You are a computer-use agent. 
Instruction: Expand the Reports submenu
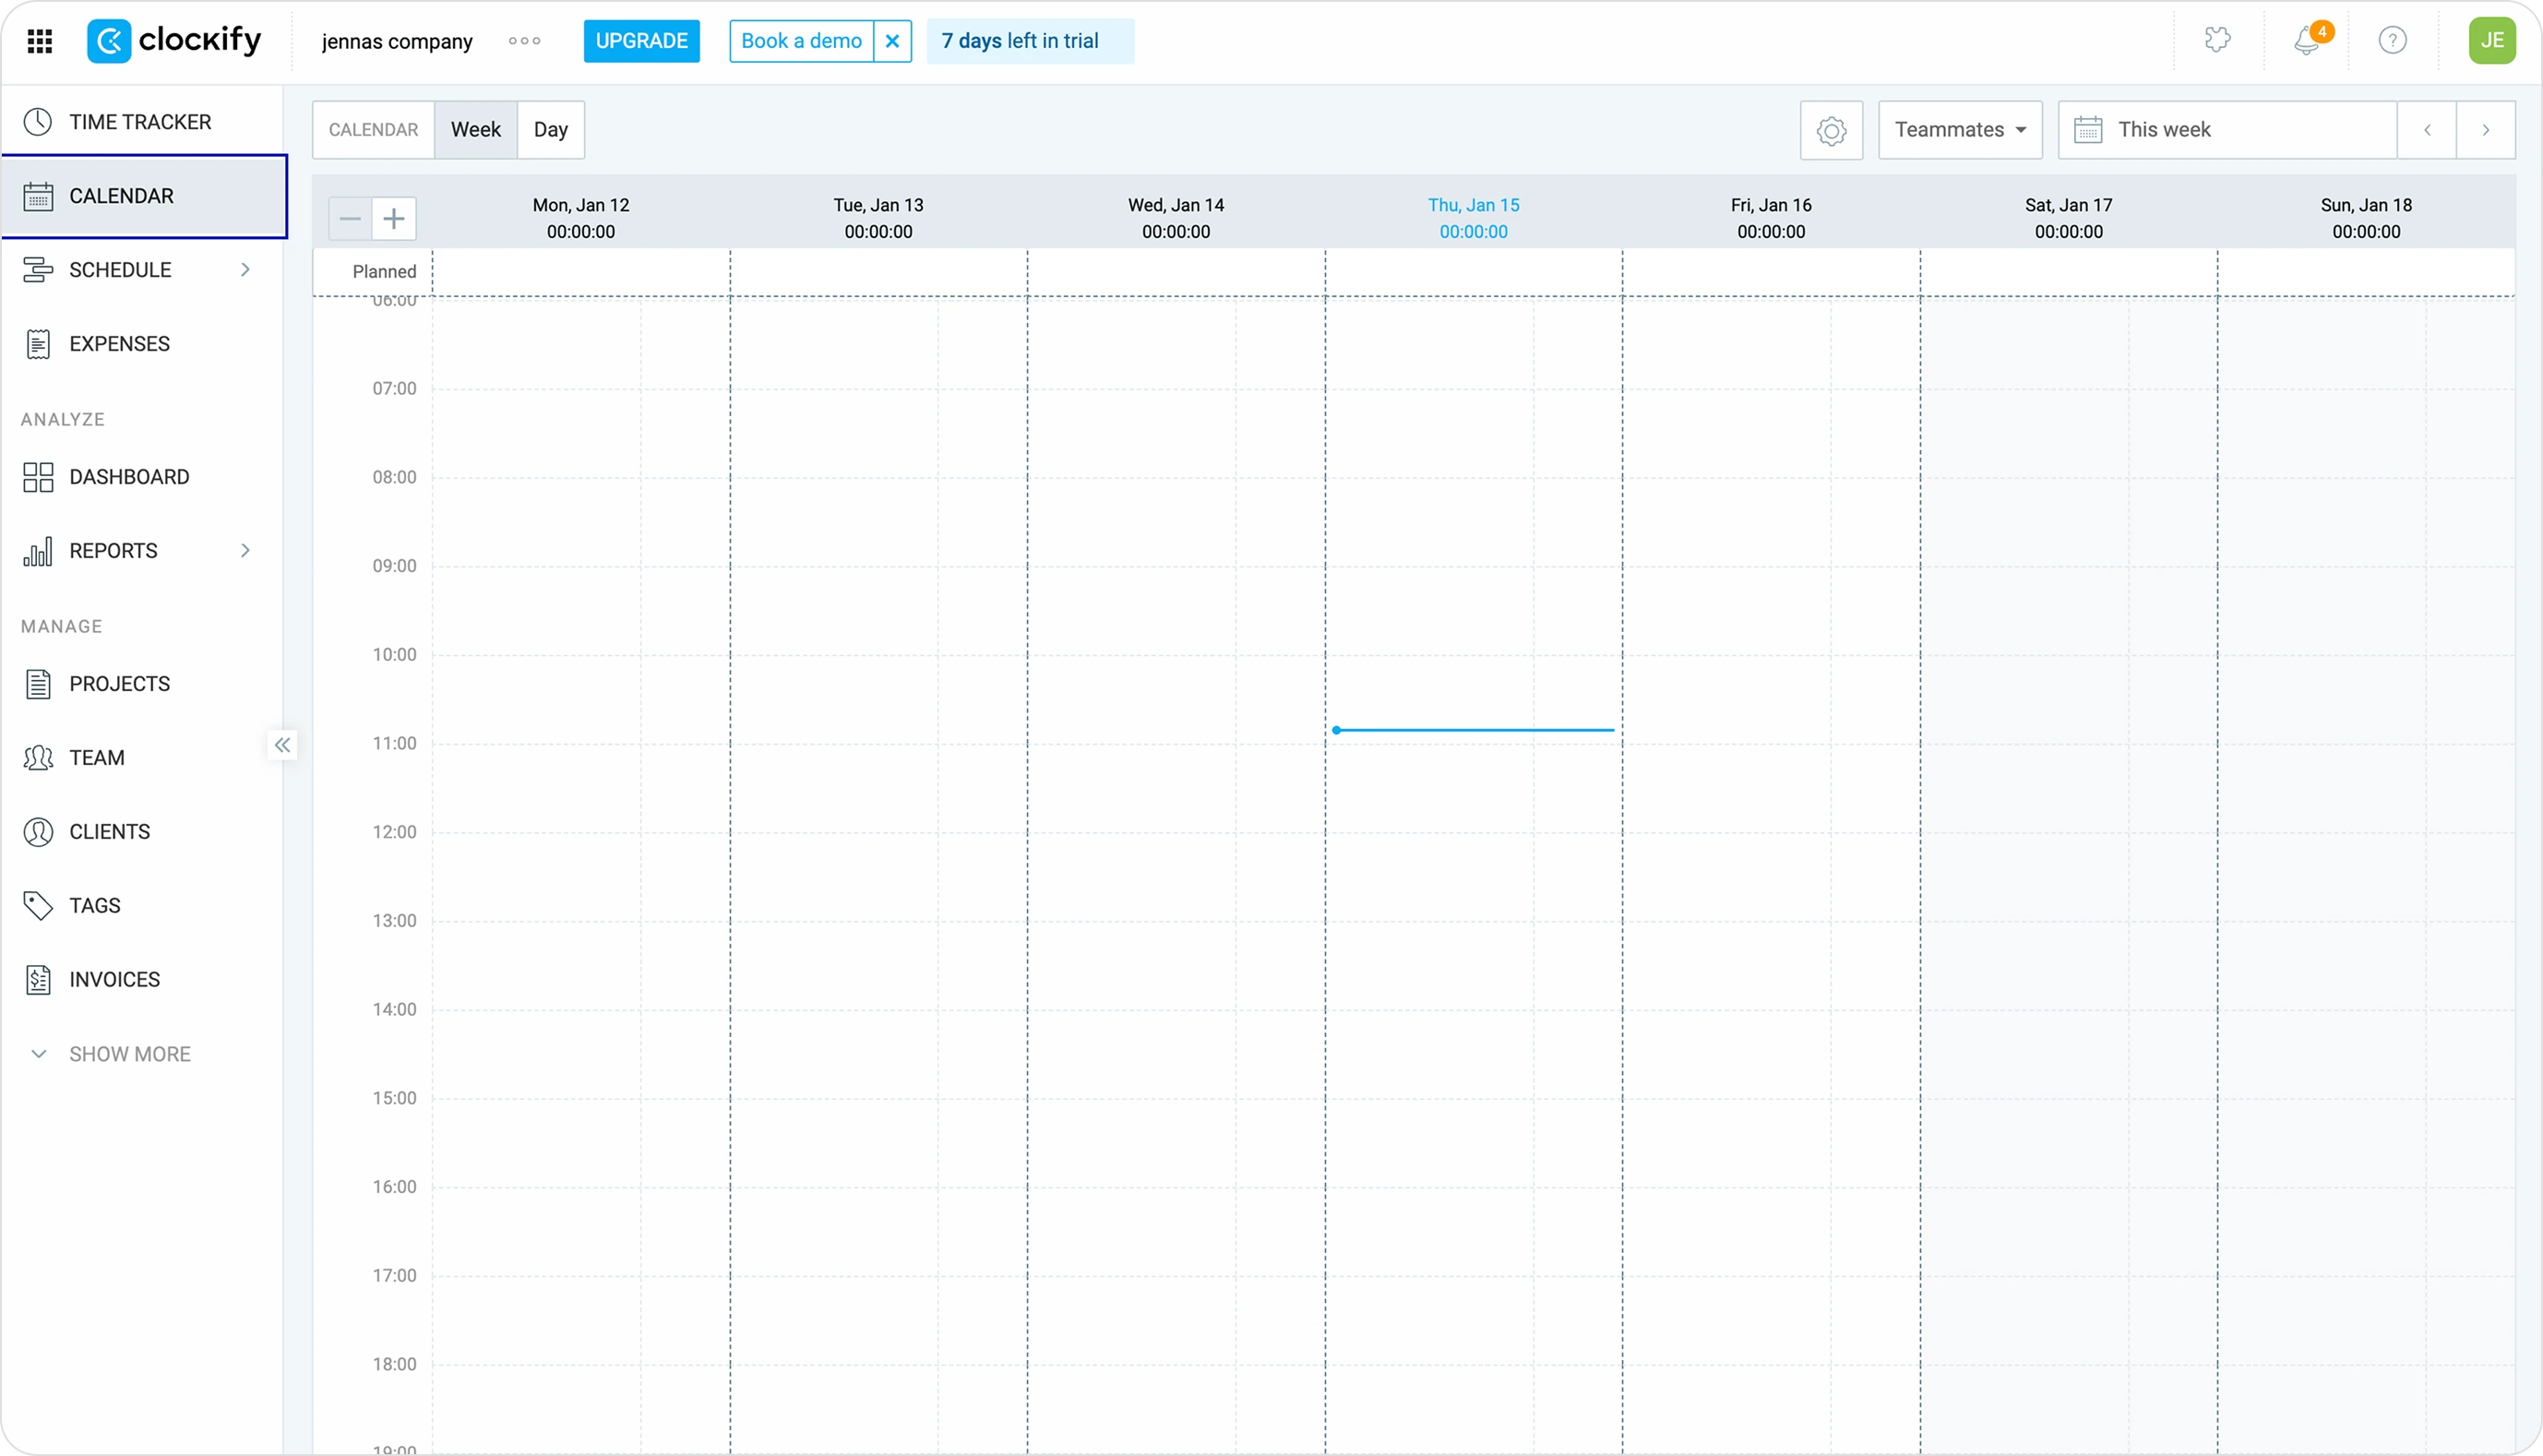[245, 551]
